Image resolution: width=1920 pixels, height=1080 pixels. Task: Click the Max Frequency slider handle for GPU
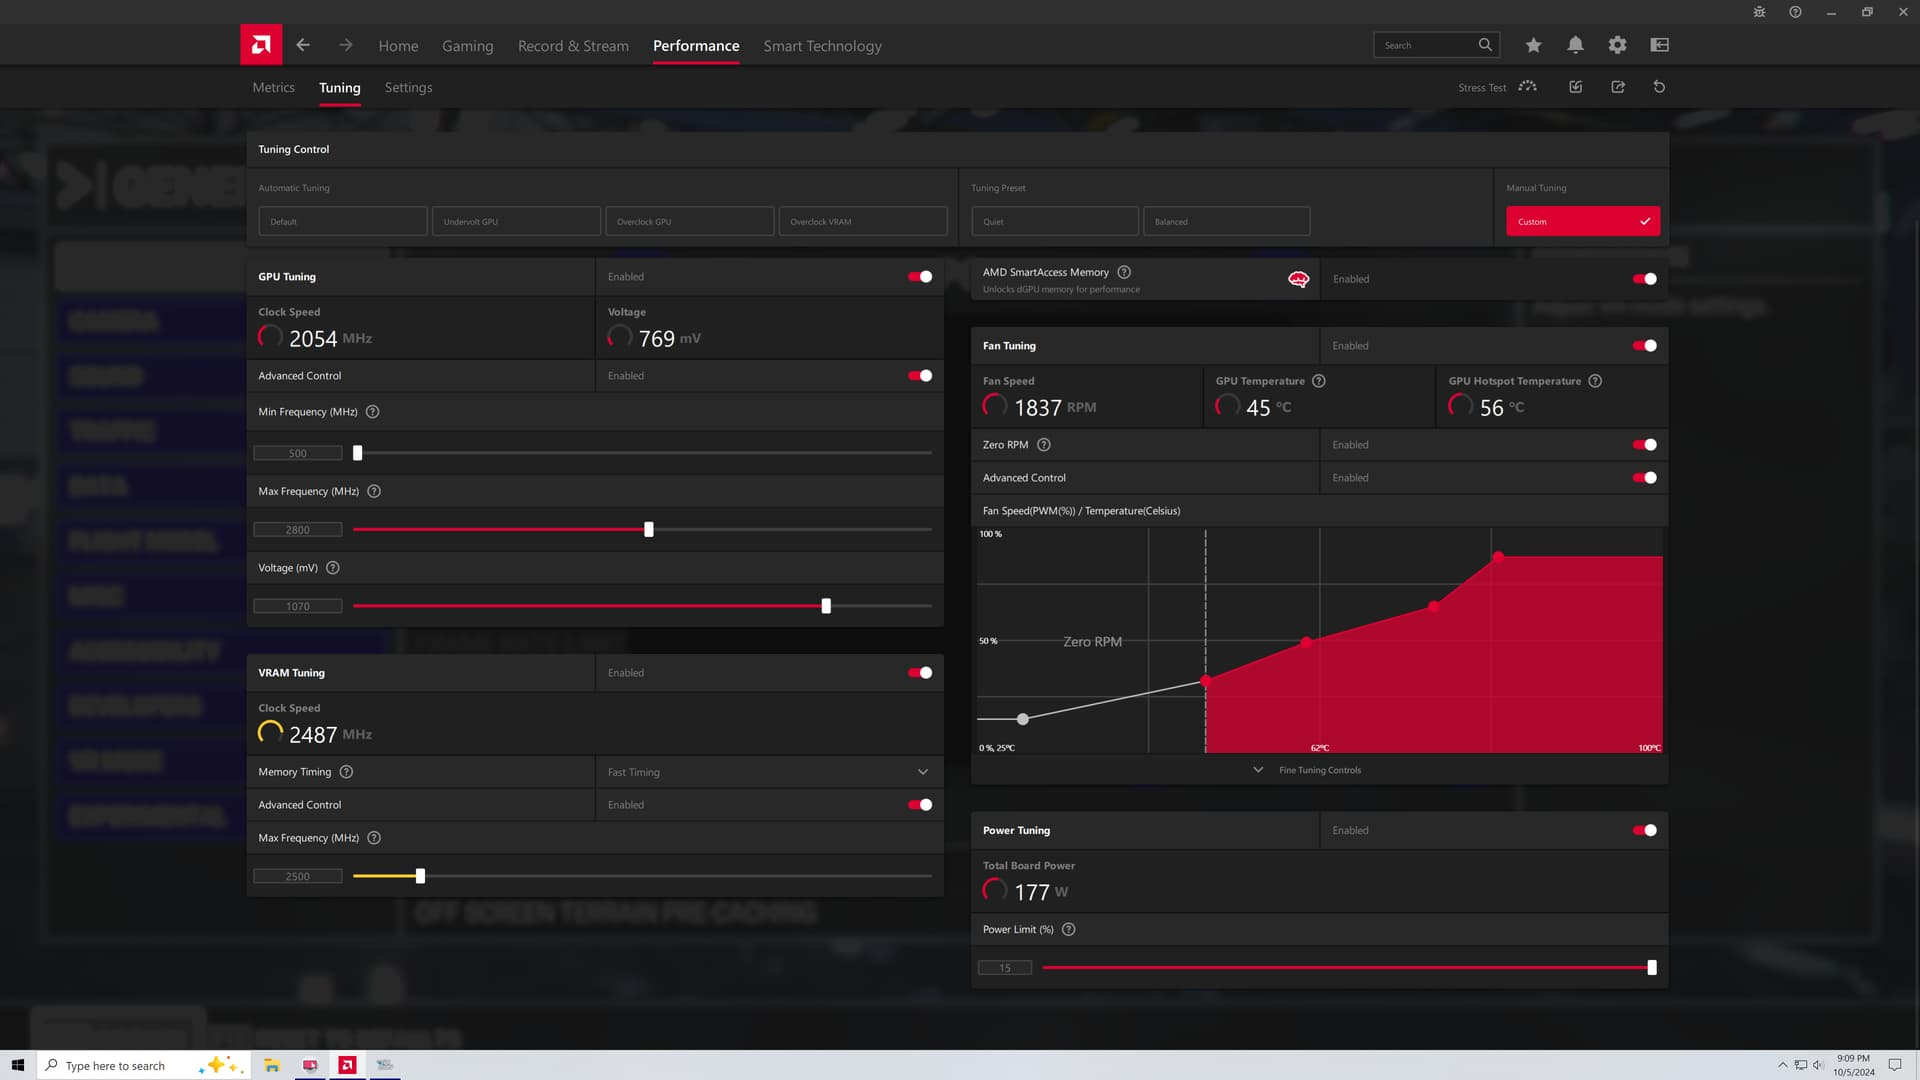coord(649,530)
